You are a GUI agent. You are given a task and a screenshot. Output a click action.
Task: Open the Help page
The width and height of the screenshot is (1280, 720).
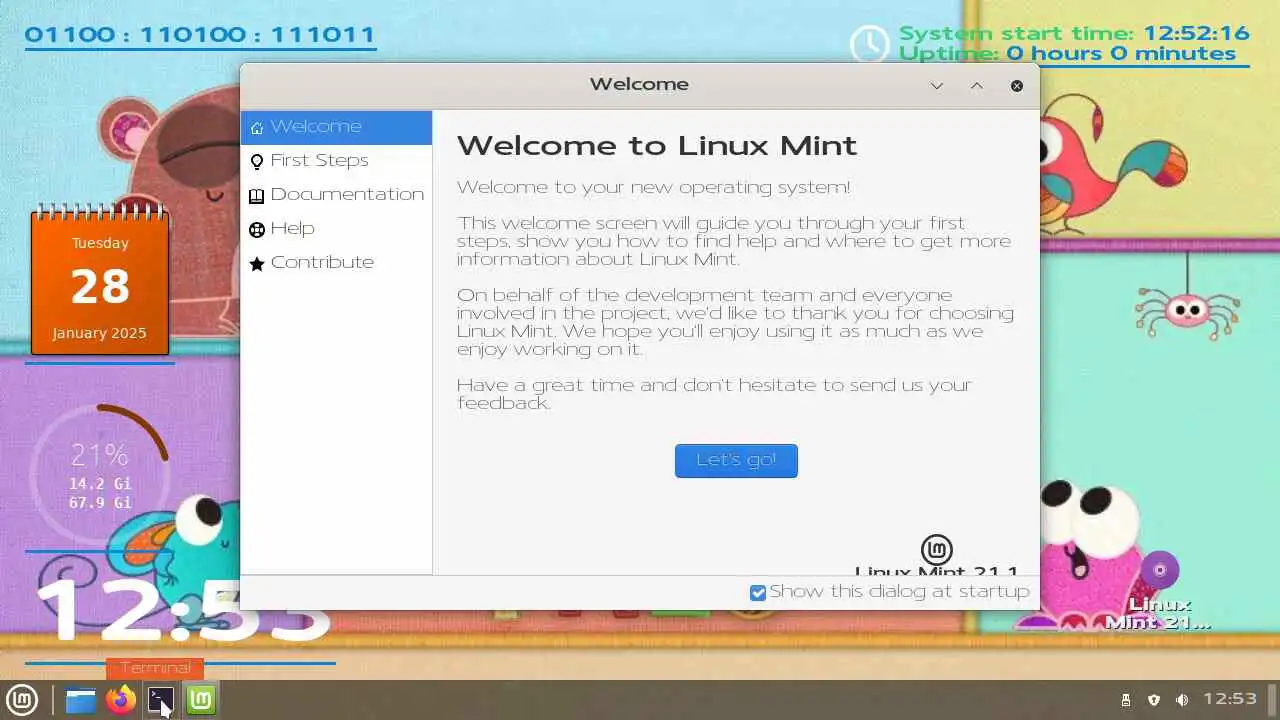tap(336, 229)
